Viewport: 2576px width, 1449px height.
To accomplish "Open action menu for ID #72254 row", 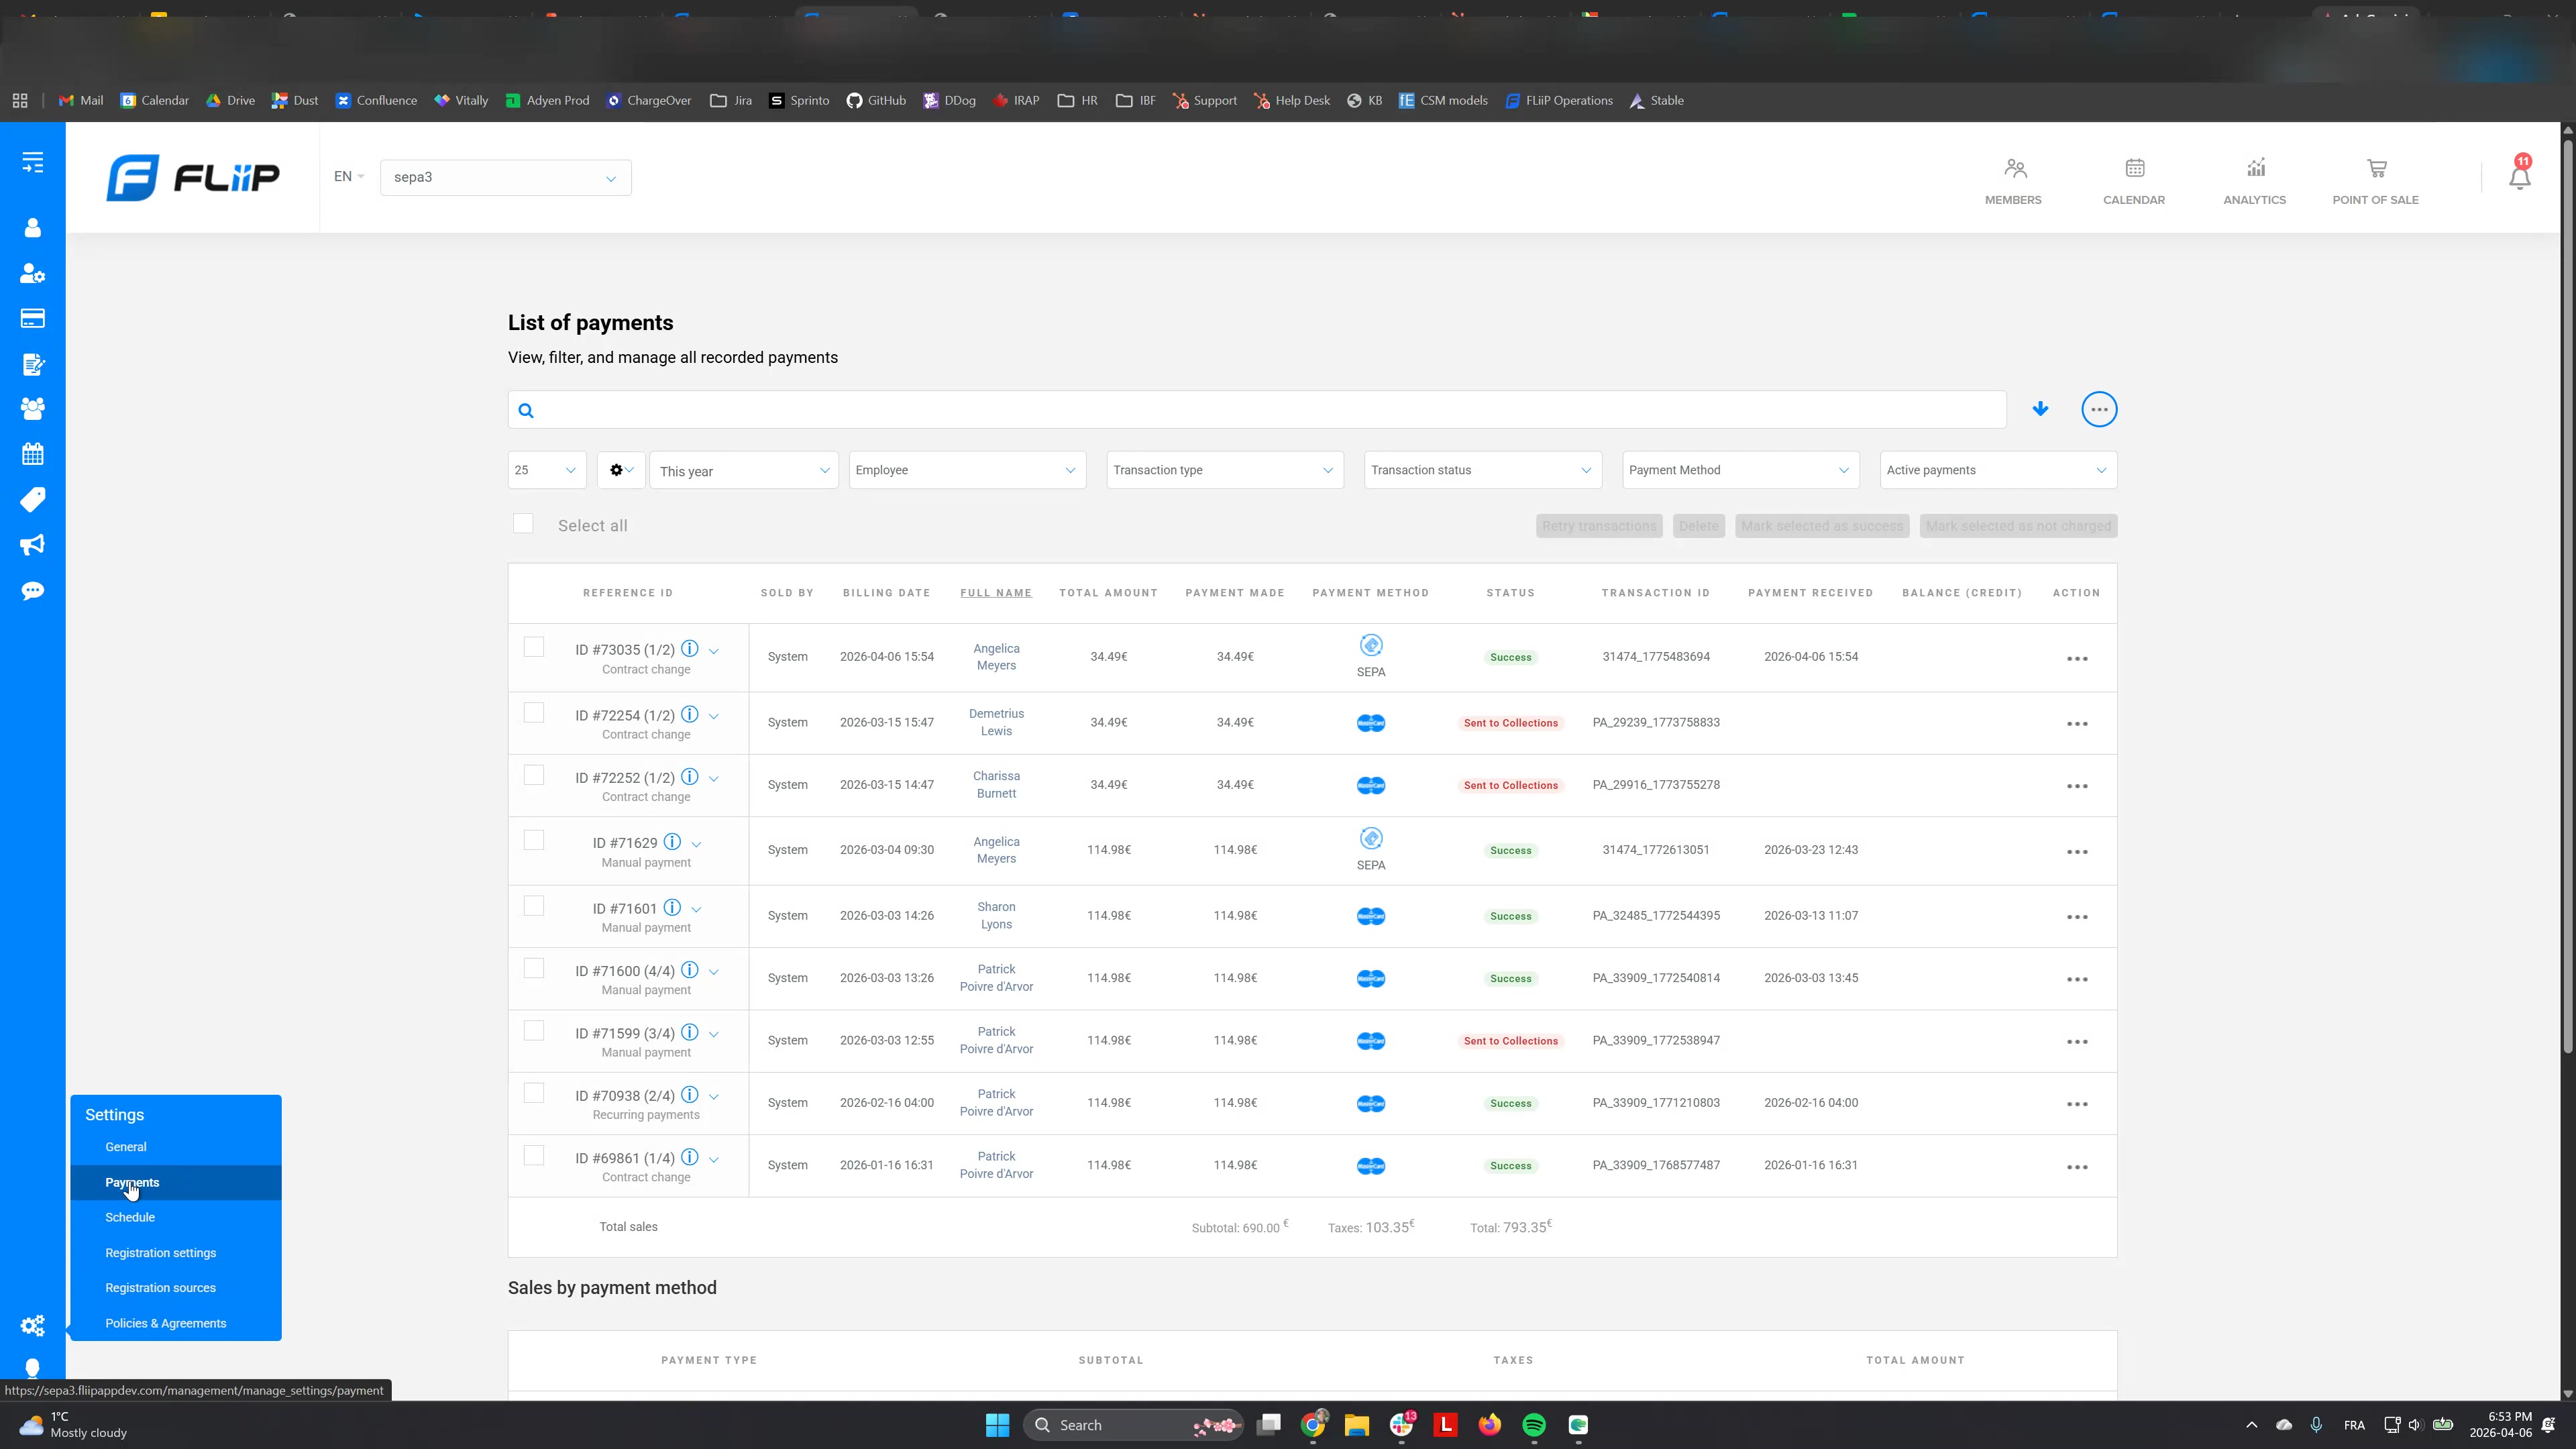I will point(2077,724).
